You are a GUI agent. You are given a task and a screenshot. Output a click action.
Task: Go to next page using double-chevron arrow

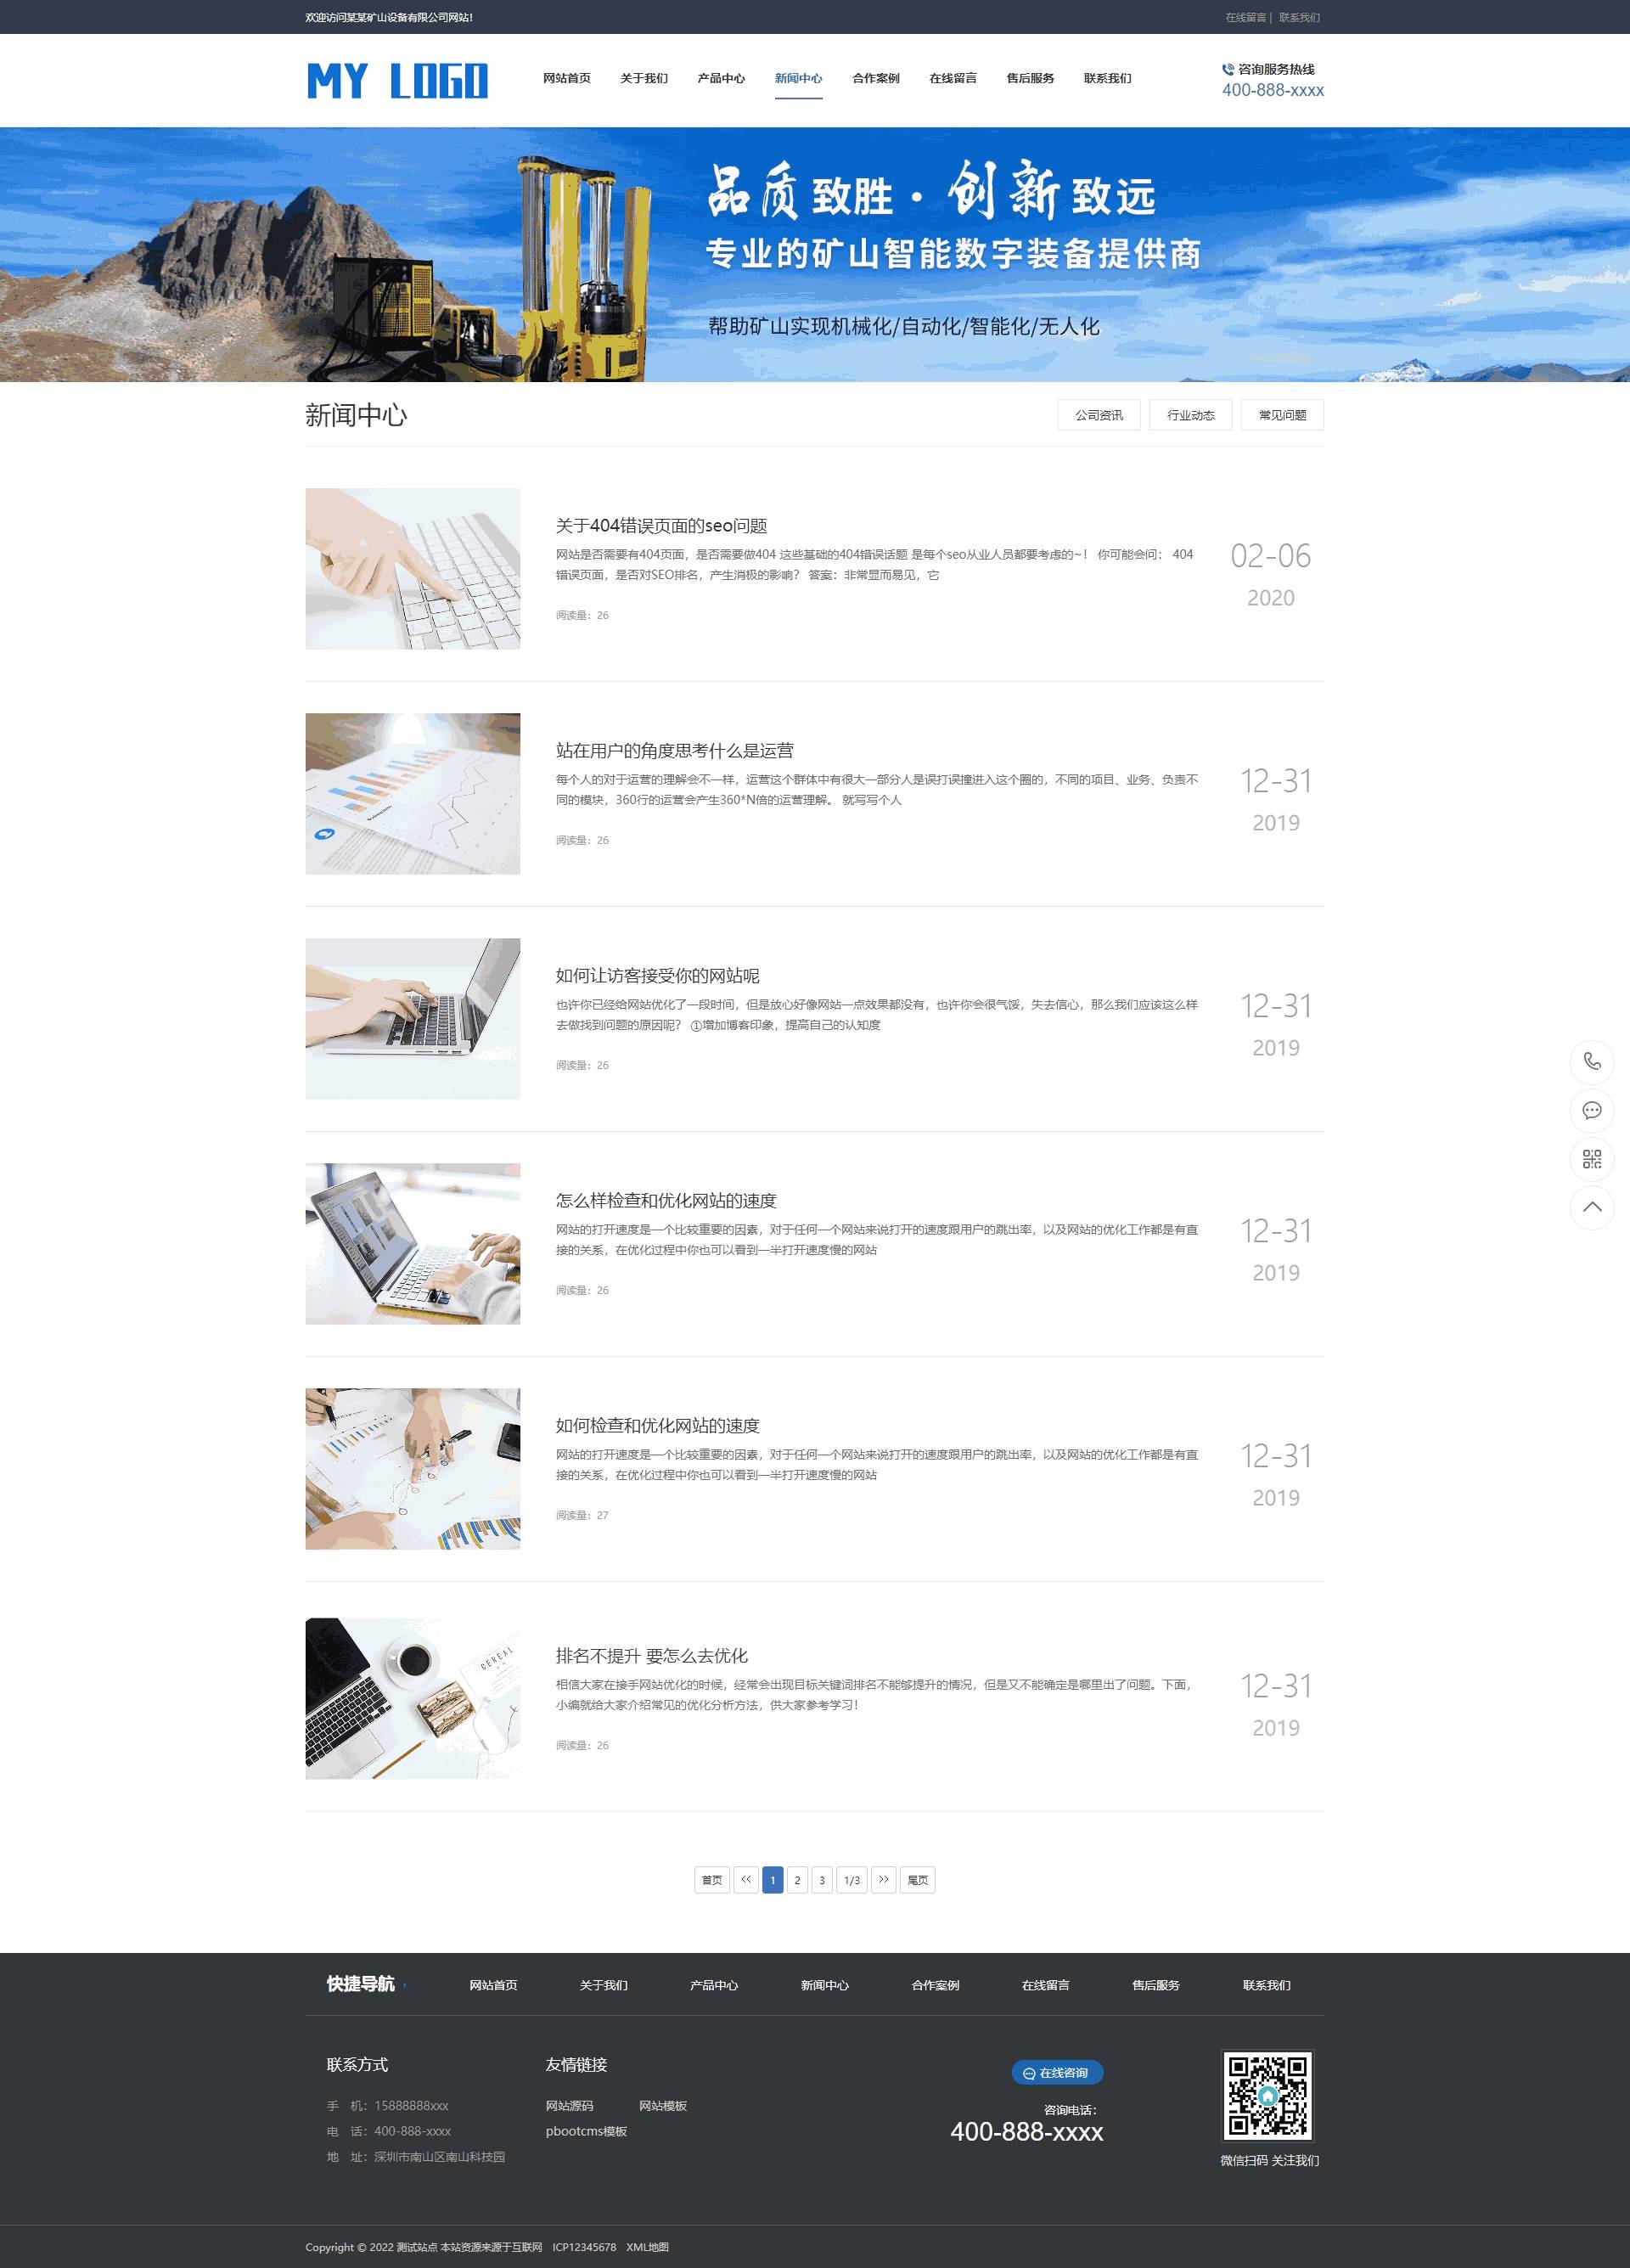click(x=883, y=1880)
